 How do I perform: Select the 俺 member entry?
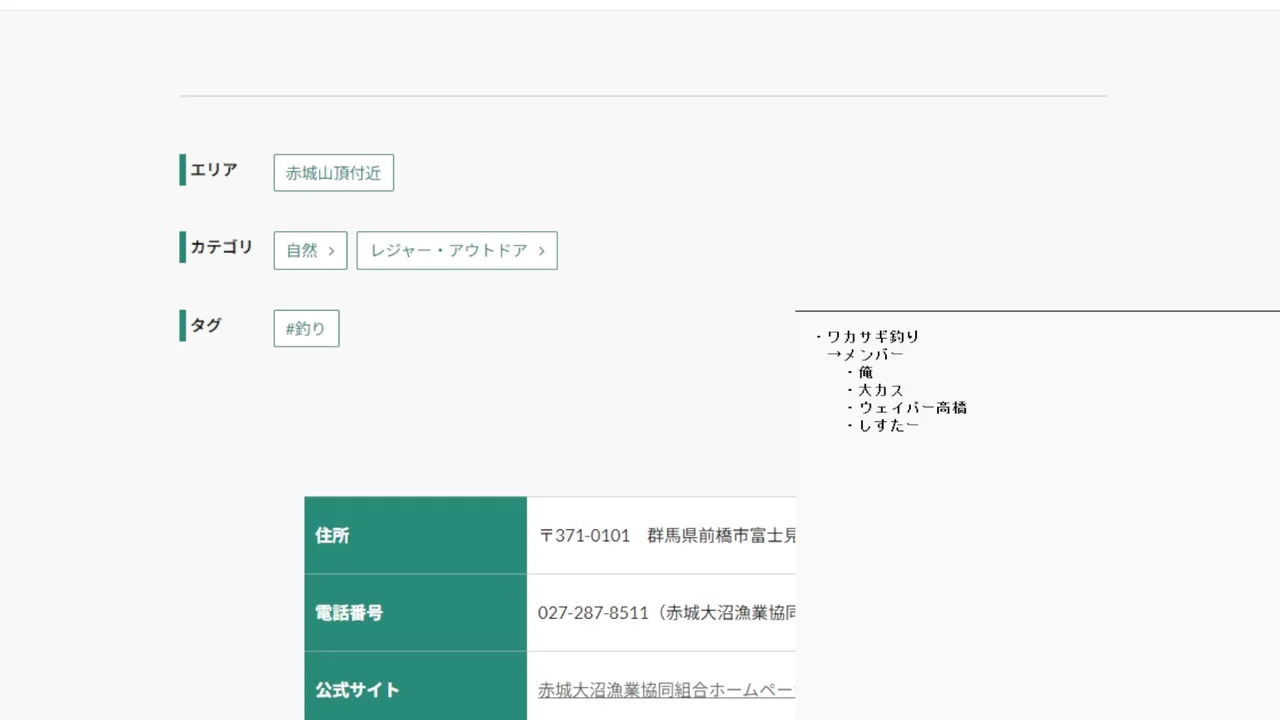pyautogui.click(x=865, y=372)
